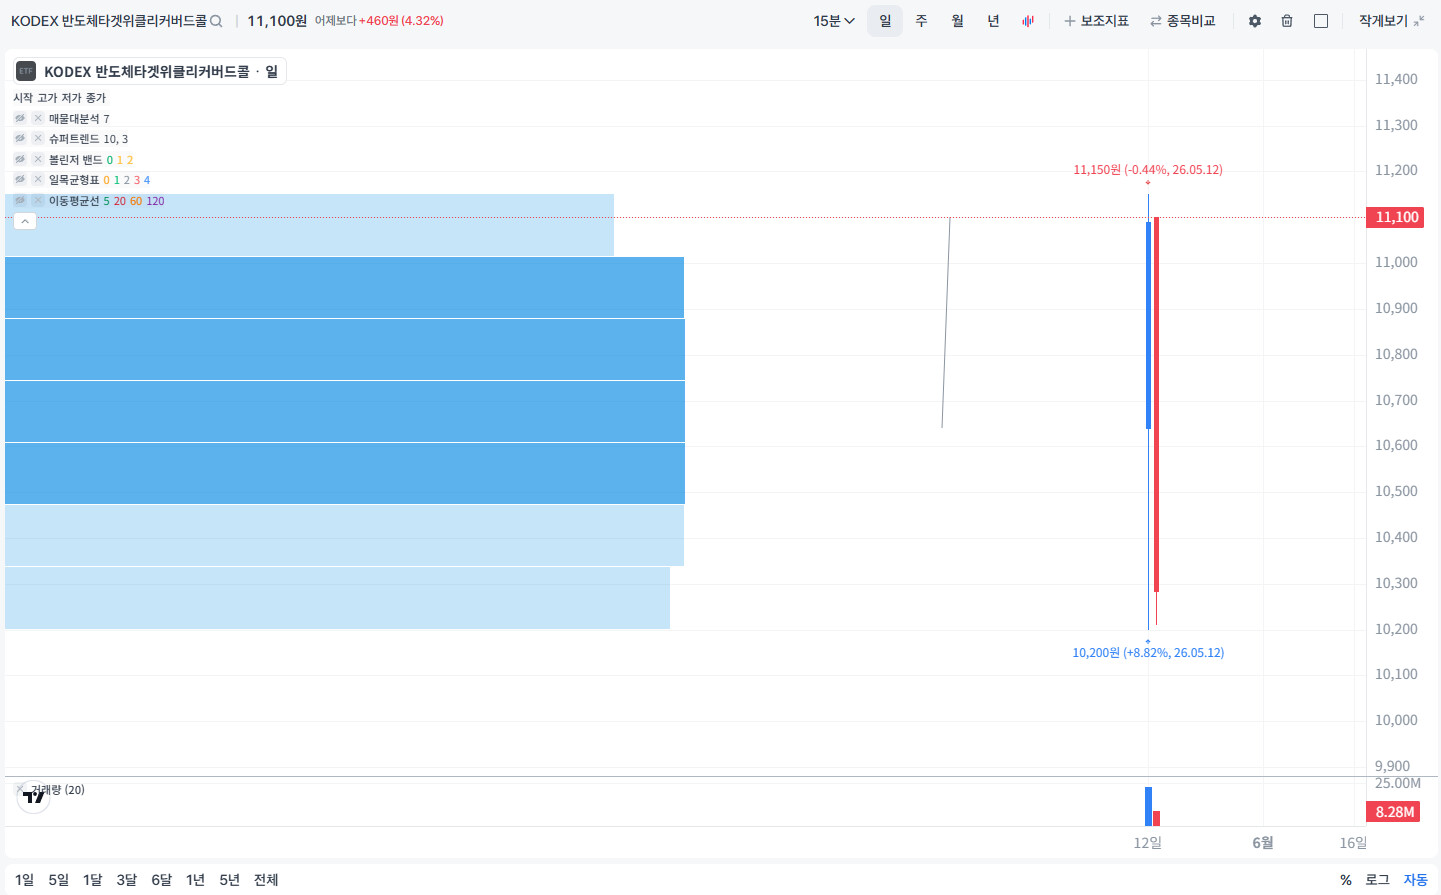Click the 시작 고가 저가 종가 OHLC label
Screen dimensions: 1441x895
[x=60, y=98]
